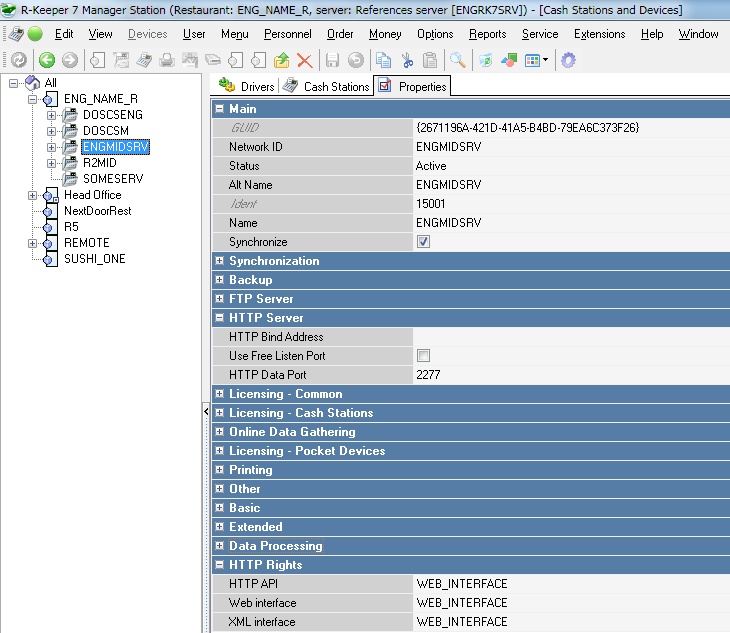
Task: Select REMOTE restaurant in tree
Action: [x=87, y=243]
